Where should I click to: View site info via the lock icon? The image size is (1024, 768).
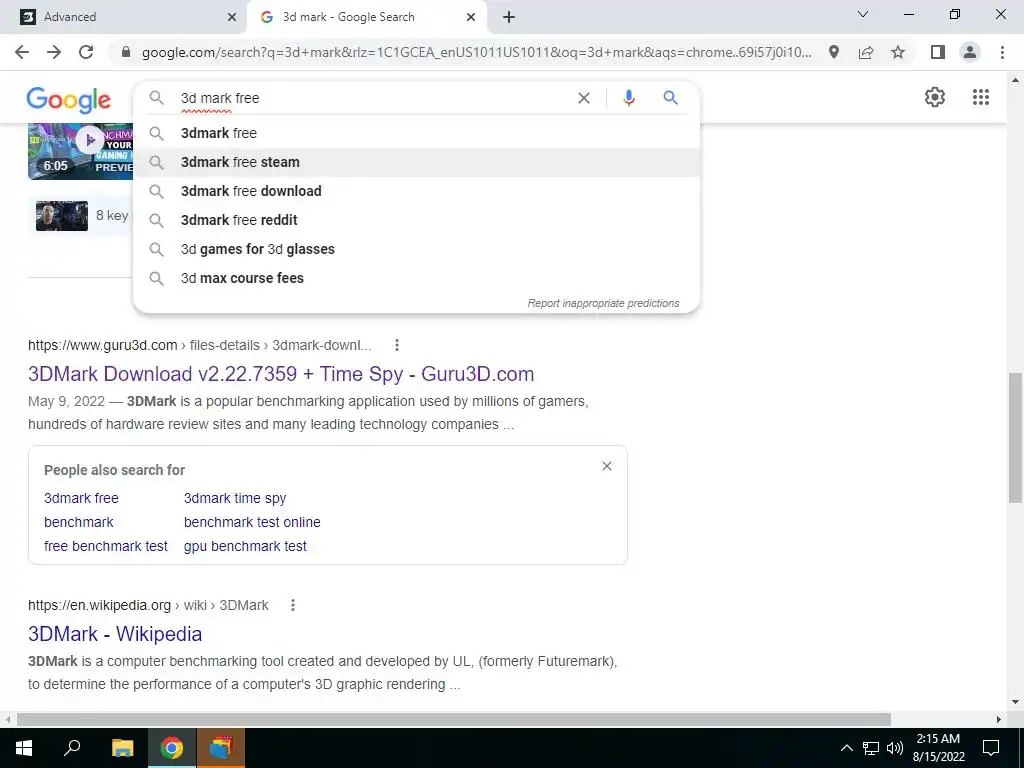pos(127,52)
